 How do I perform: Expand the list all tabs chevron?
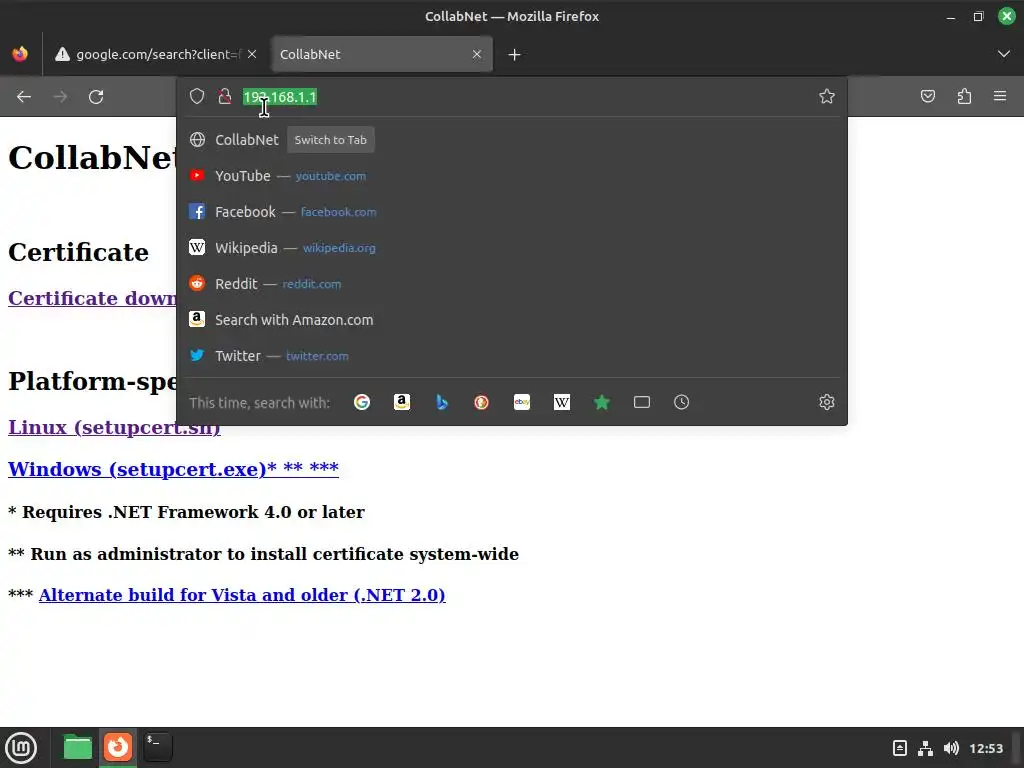pyautogui.click(x=1004, y=54)
